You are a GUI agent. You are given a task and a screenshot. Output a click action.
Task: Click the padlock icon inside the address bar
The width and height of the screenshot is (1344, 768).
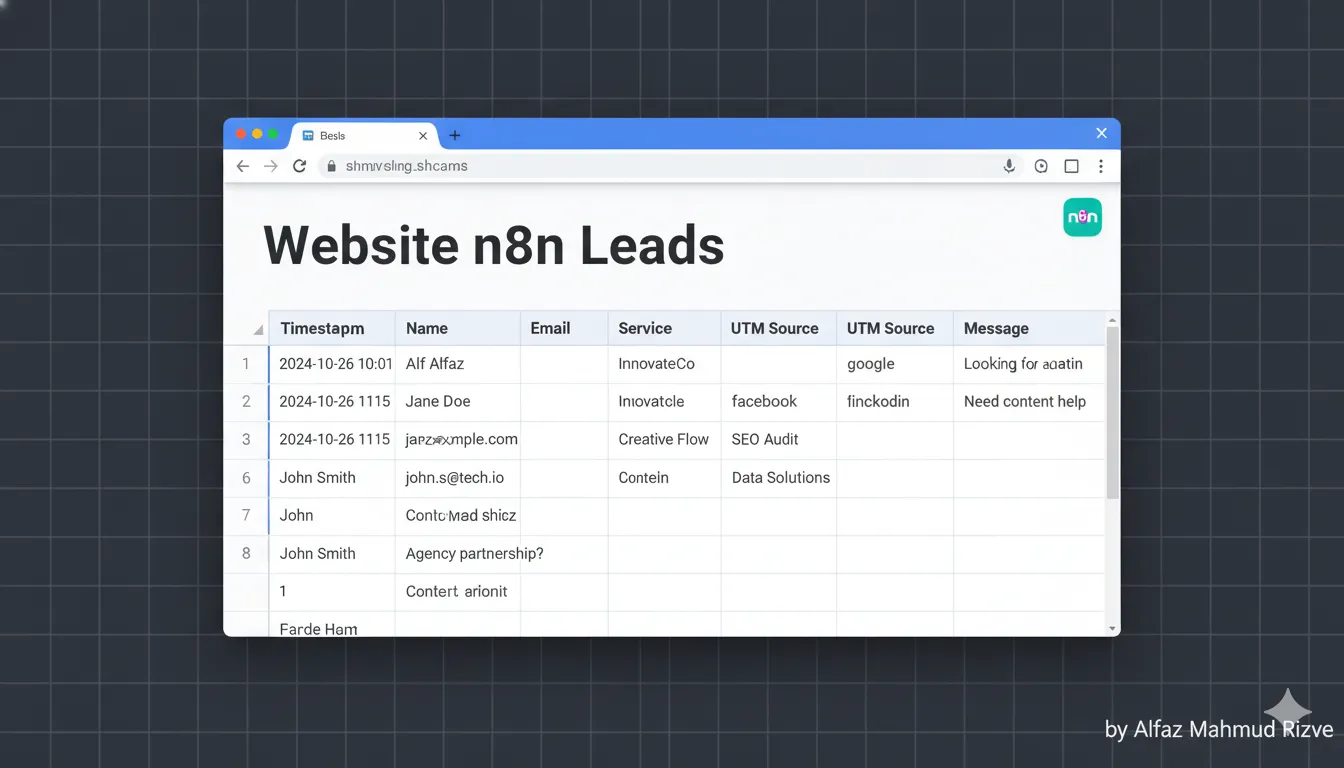point(331,166)
